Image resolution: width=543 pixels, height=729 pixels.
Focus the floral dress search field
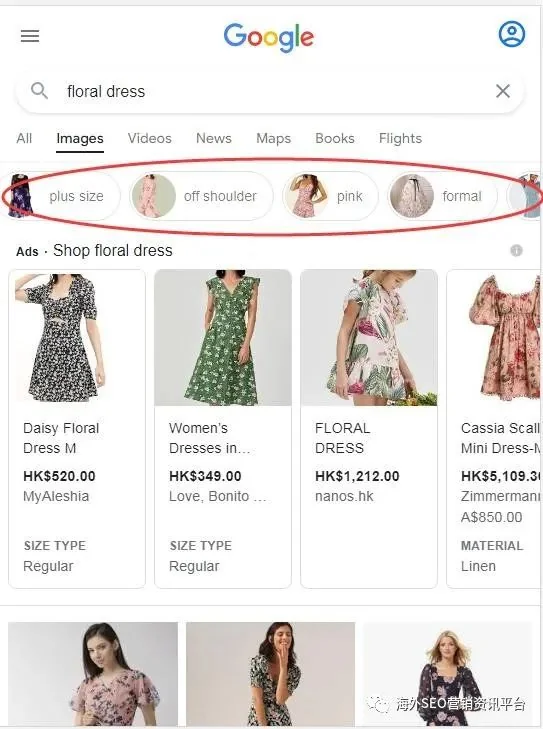[x=270, y=91]
